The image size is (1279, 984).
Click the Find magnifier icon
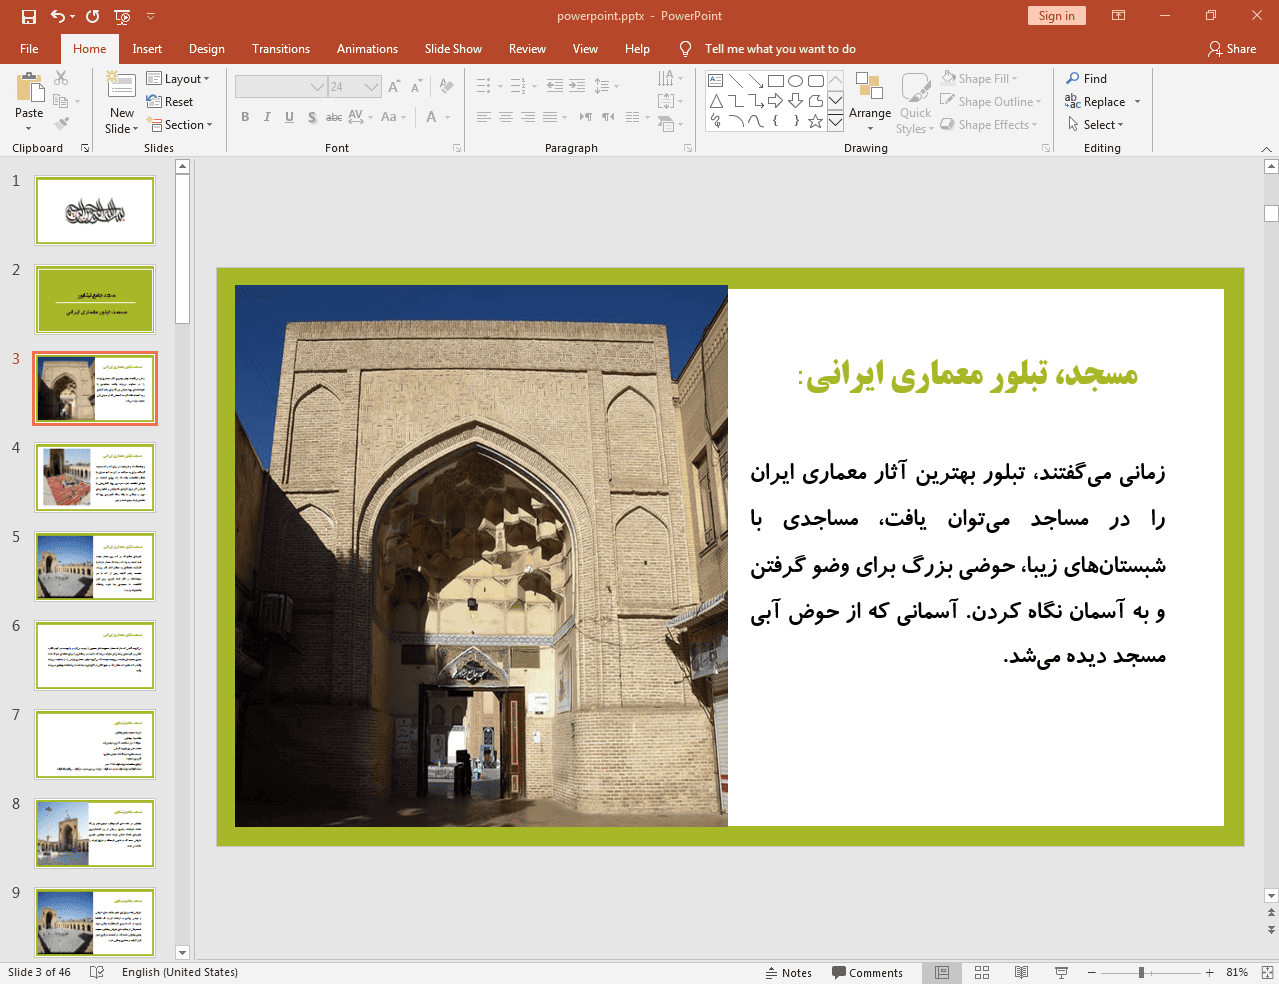pyautogui.click(x=1073, y=79)
